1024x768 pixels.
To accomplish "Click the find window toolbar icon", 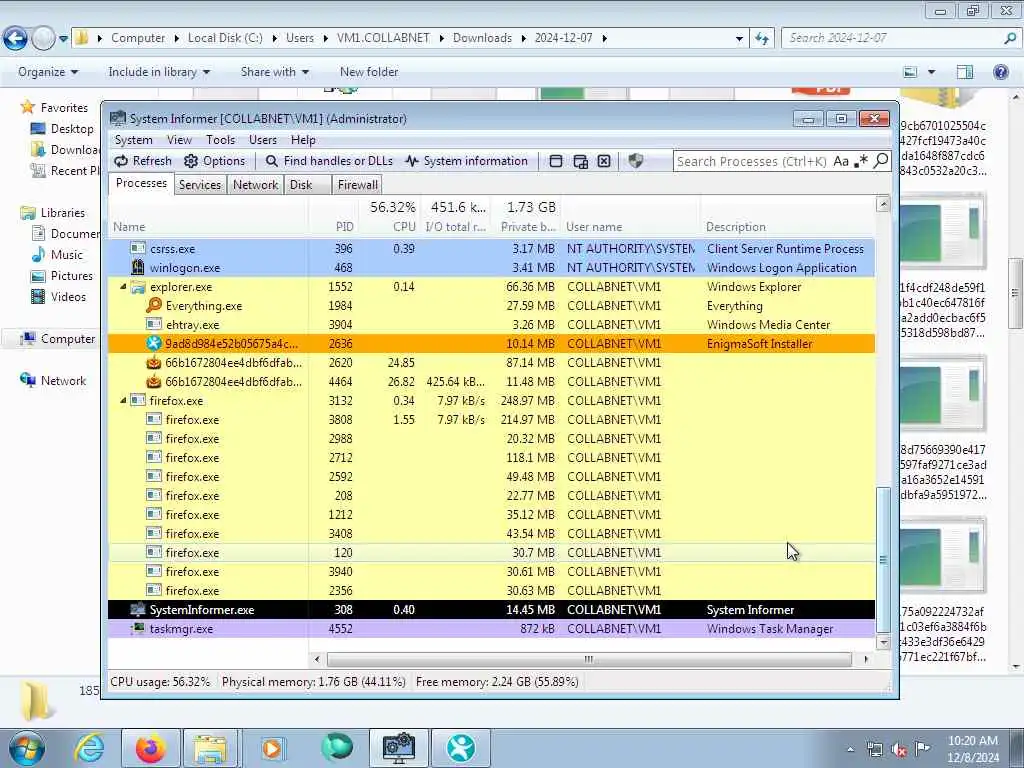I will coord(556,161).
